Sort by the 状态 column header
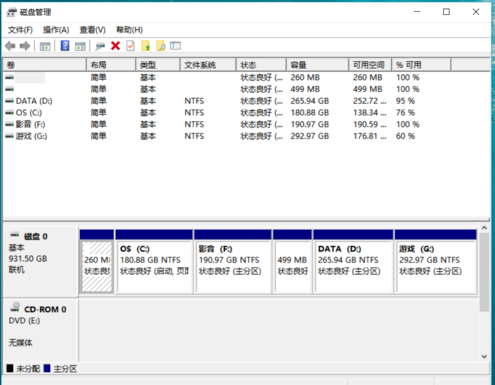 point(261,65)
